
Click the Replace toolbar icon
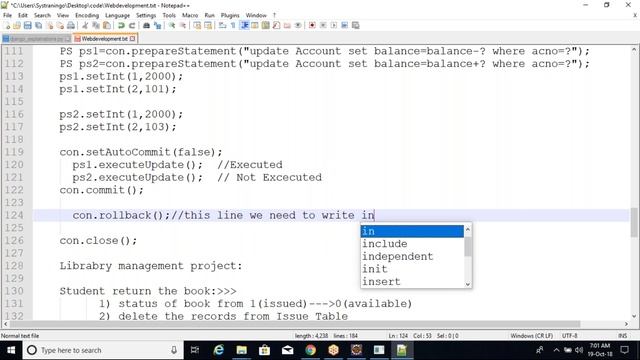pos(157,25)
